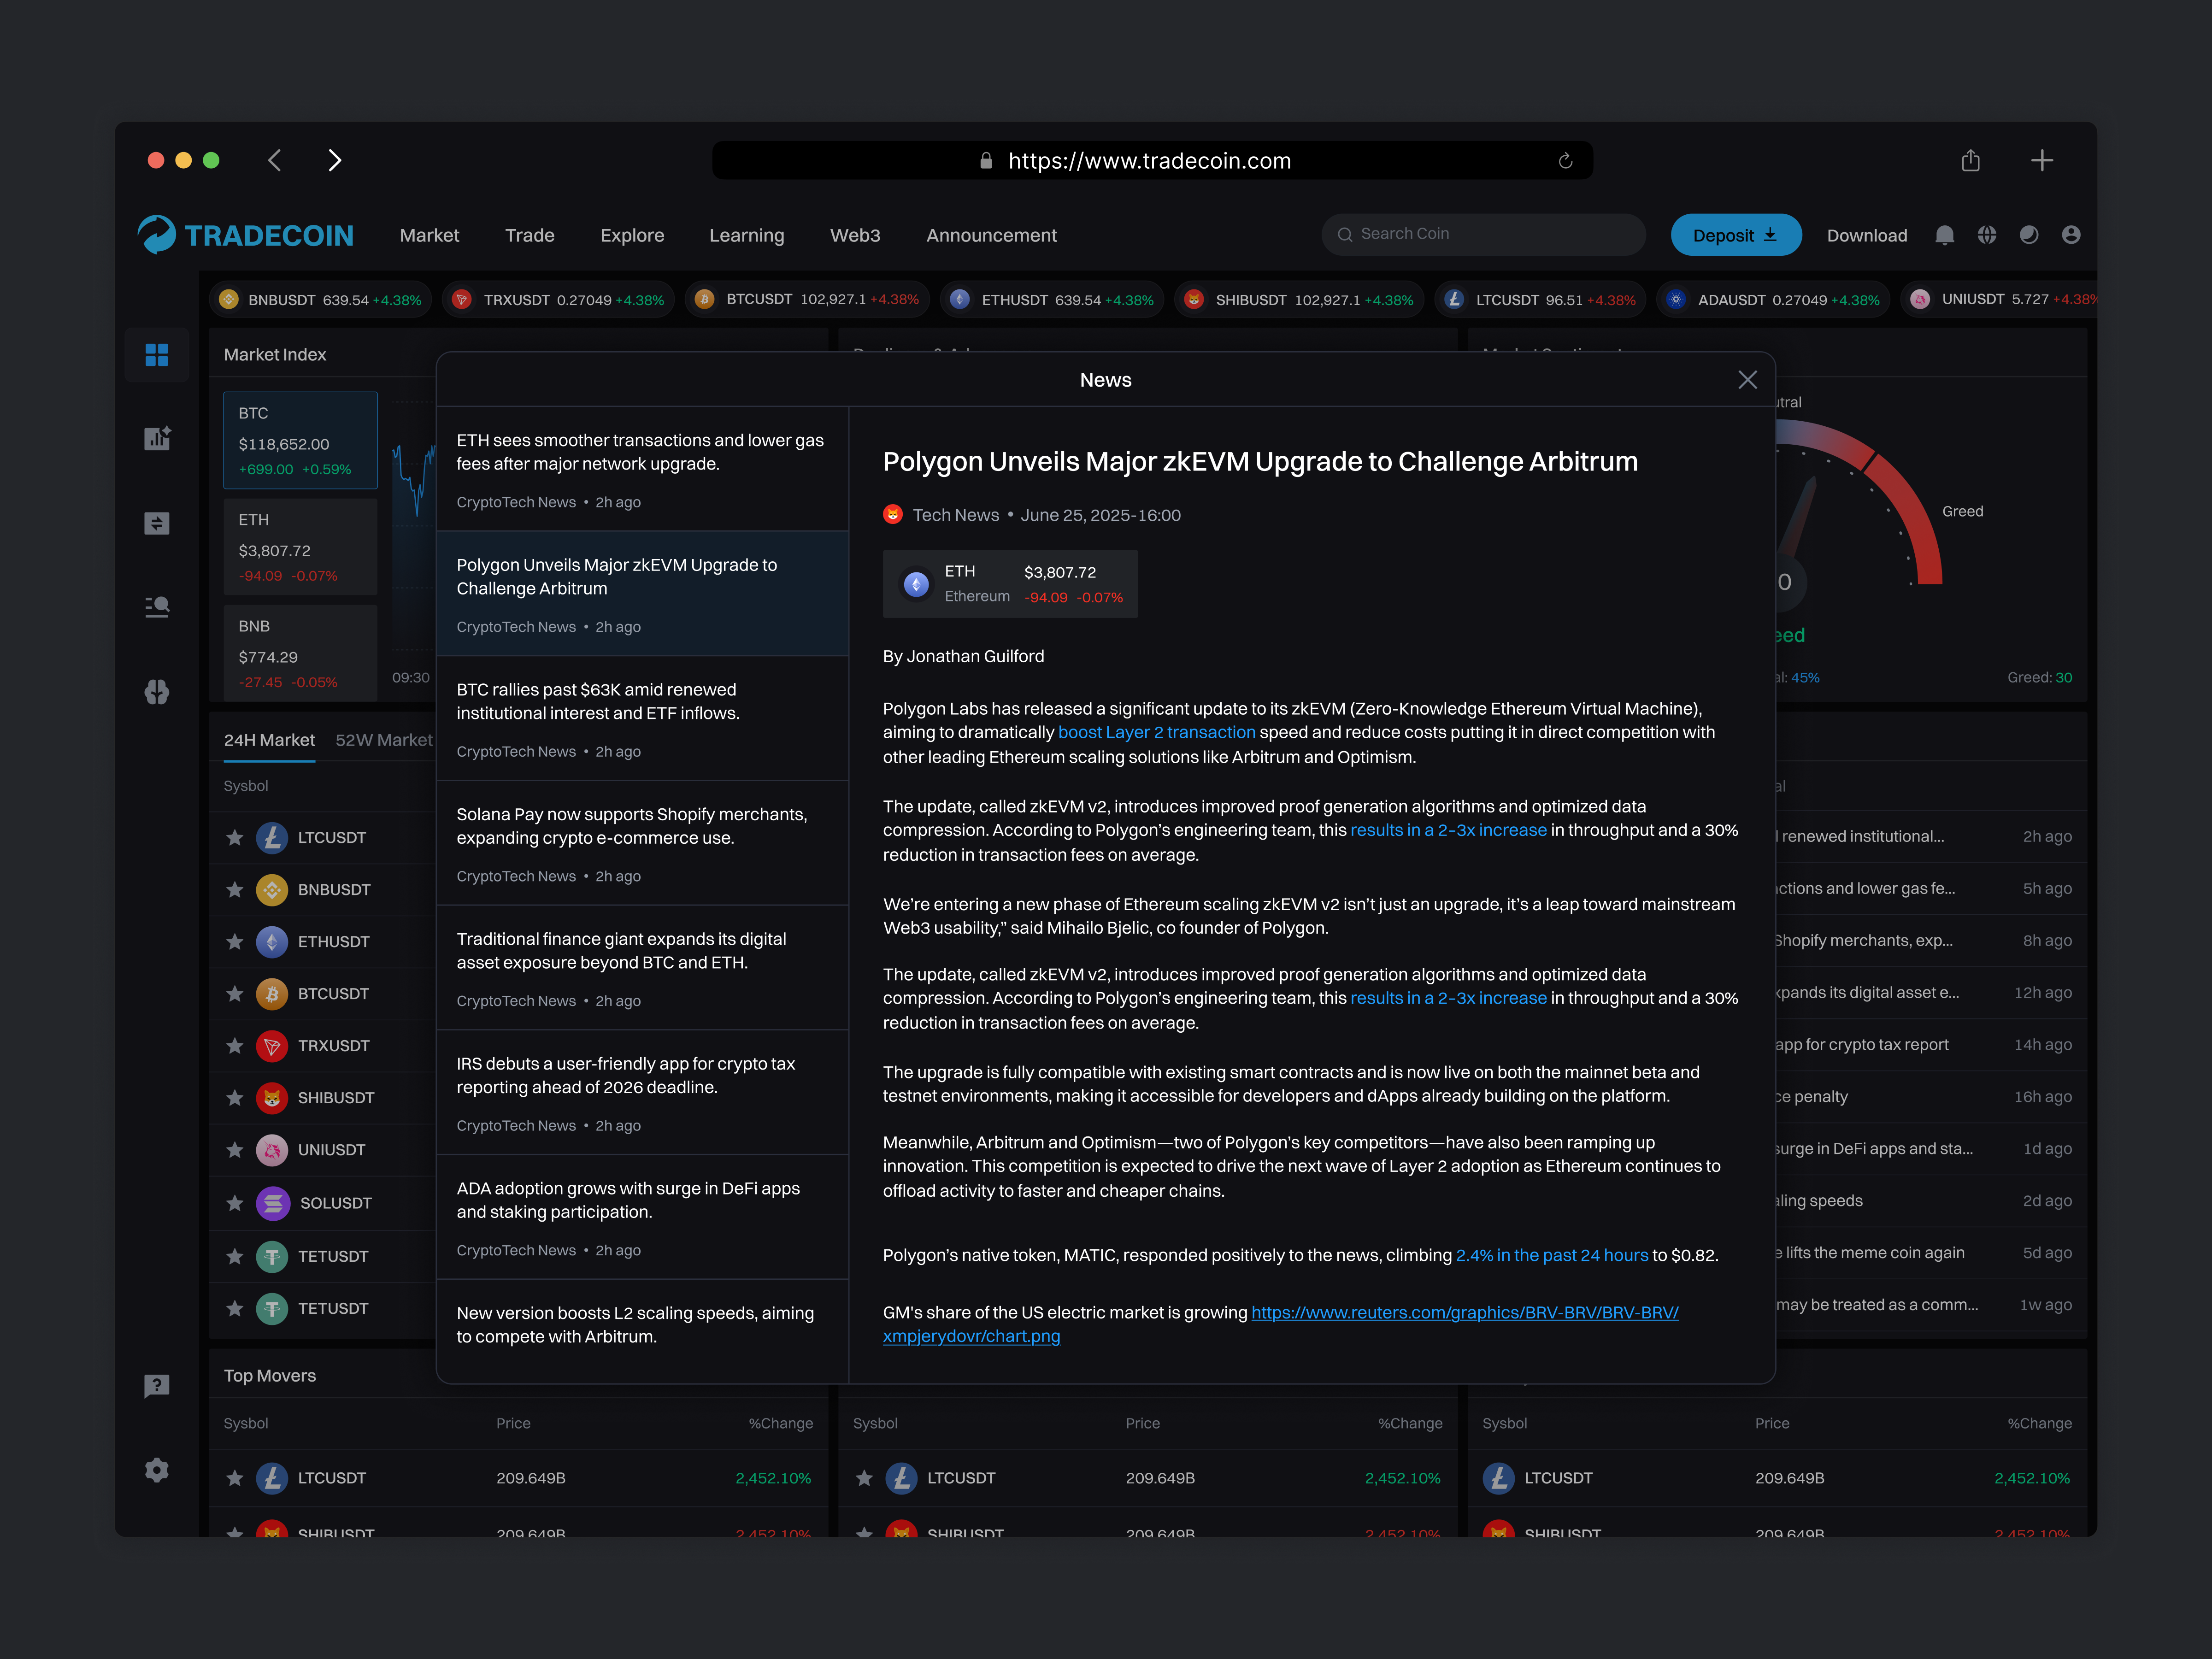Screen dimensions: 2212x1659
Task: Favorite LTCUSDT in the 24H Market list
Action: point(235,838)
